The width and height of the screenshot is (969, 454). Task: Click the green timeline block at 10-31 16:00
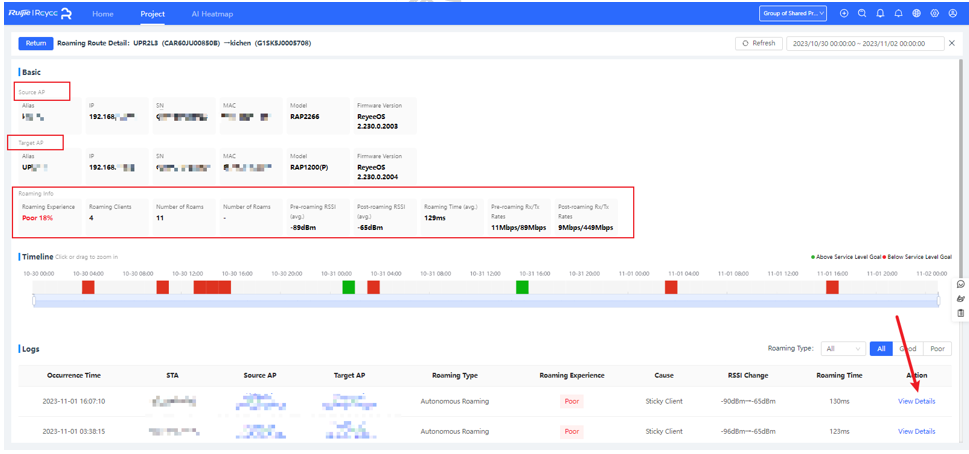coord(522,287)
